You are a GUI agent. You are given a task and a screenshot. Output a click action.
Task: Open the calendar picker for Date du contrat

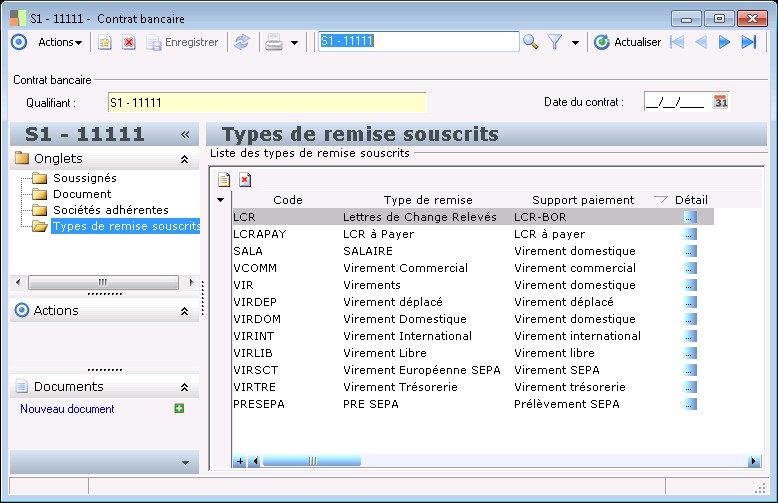click(720, 101)
